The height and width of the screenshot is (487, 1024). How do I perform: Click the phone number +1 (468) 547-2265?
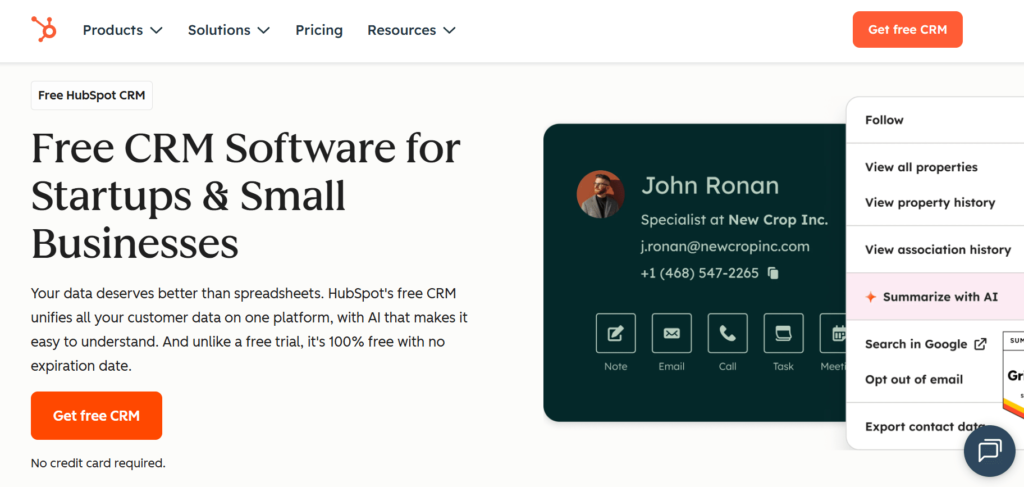[x=699, y=273]
